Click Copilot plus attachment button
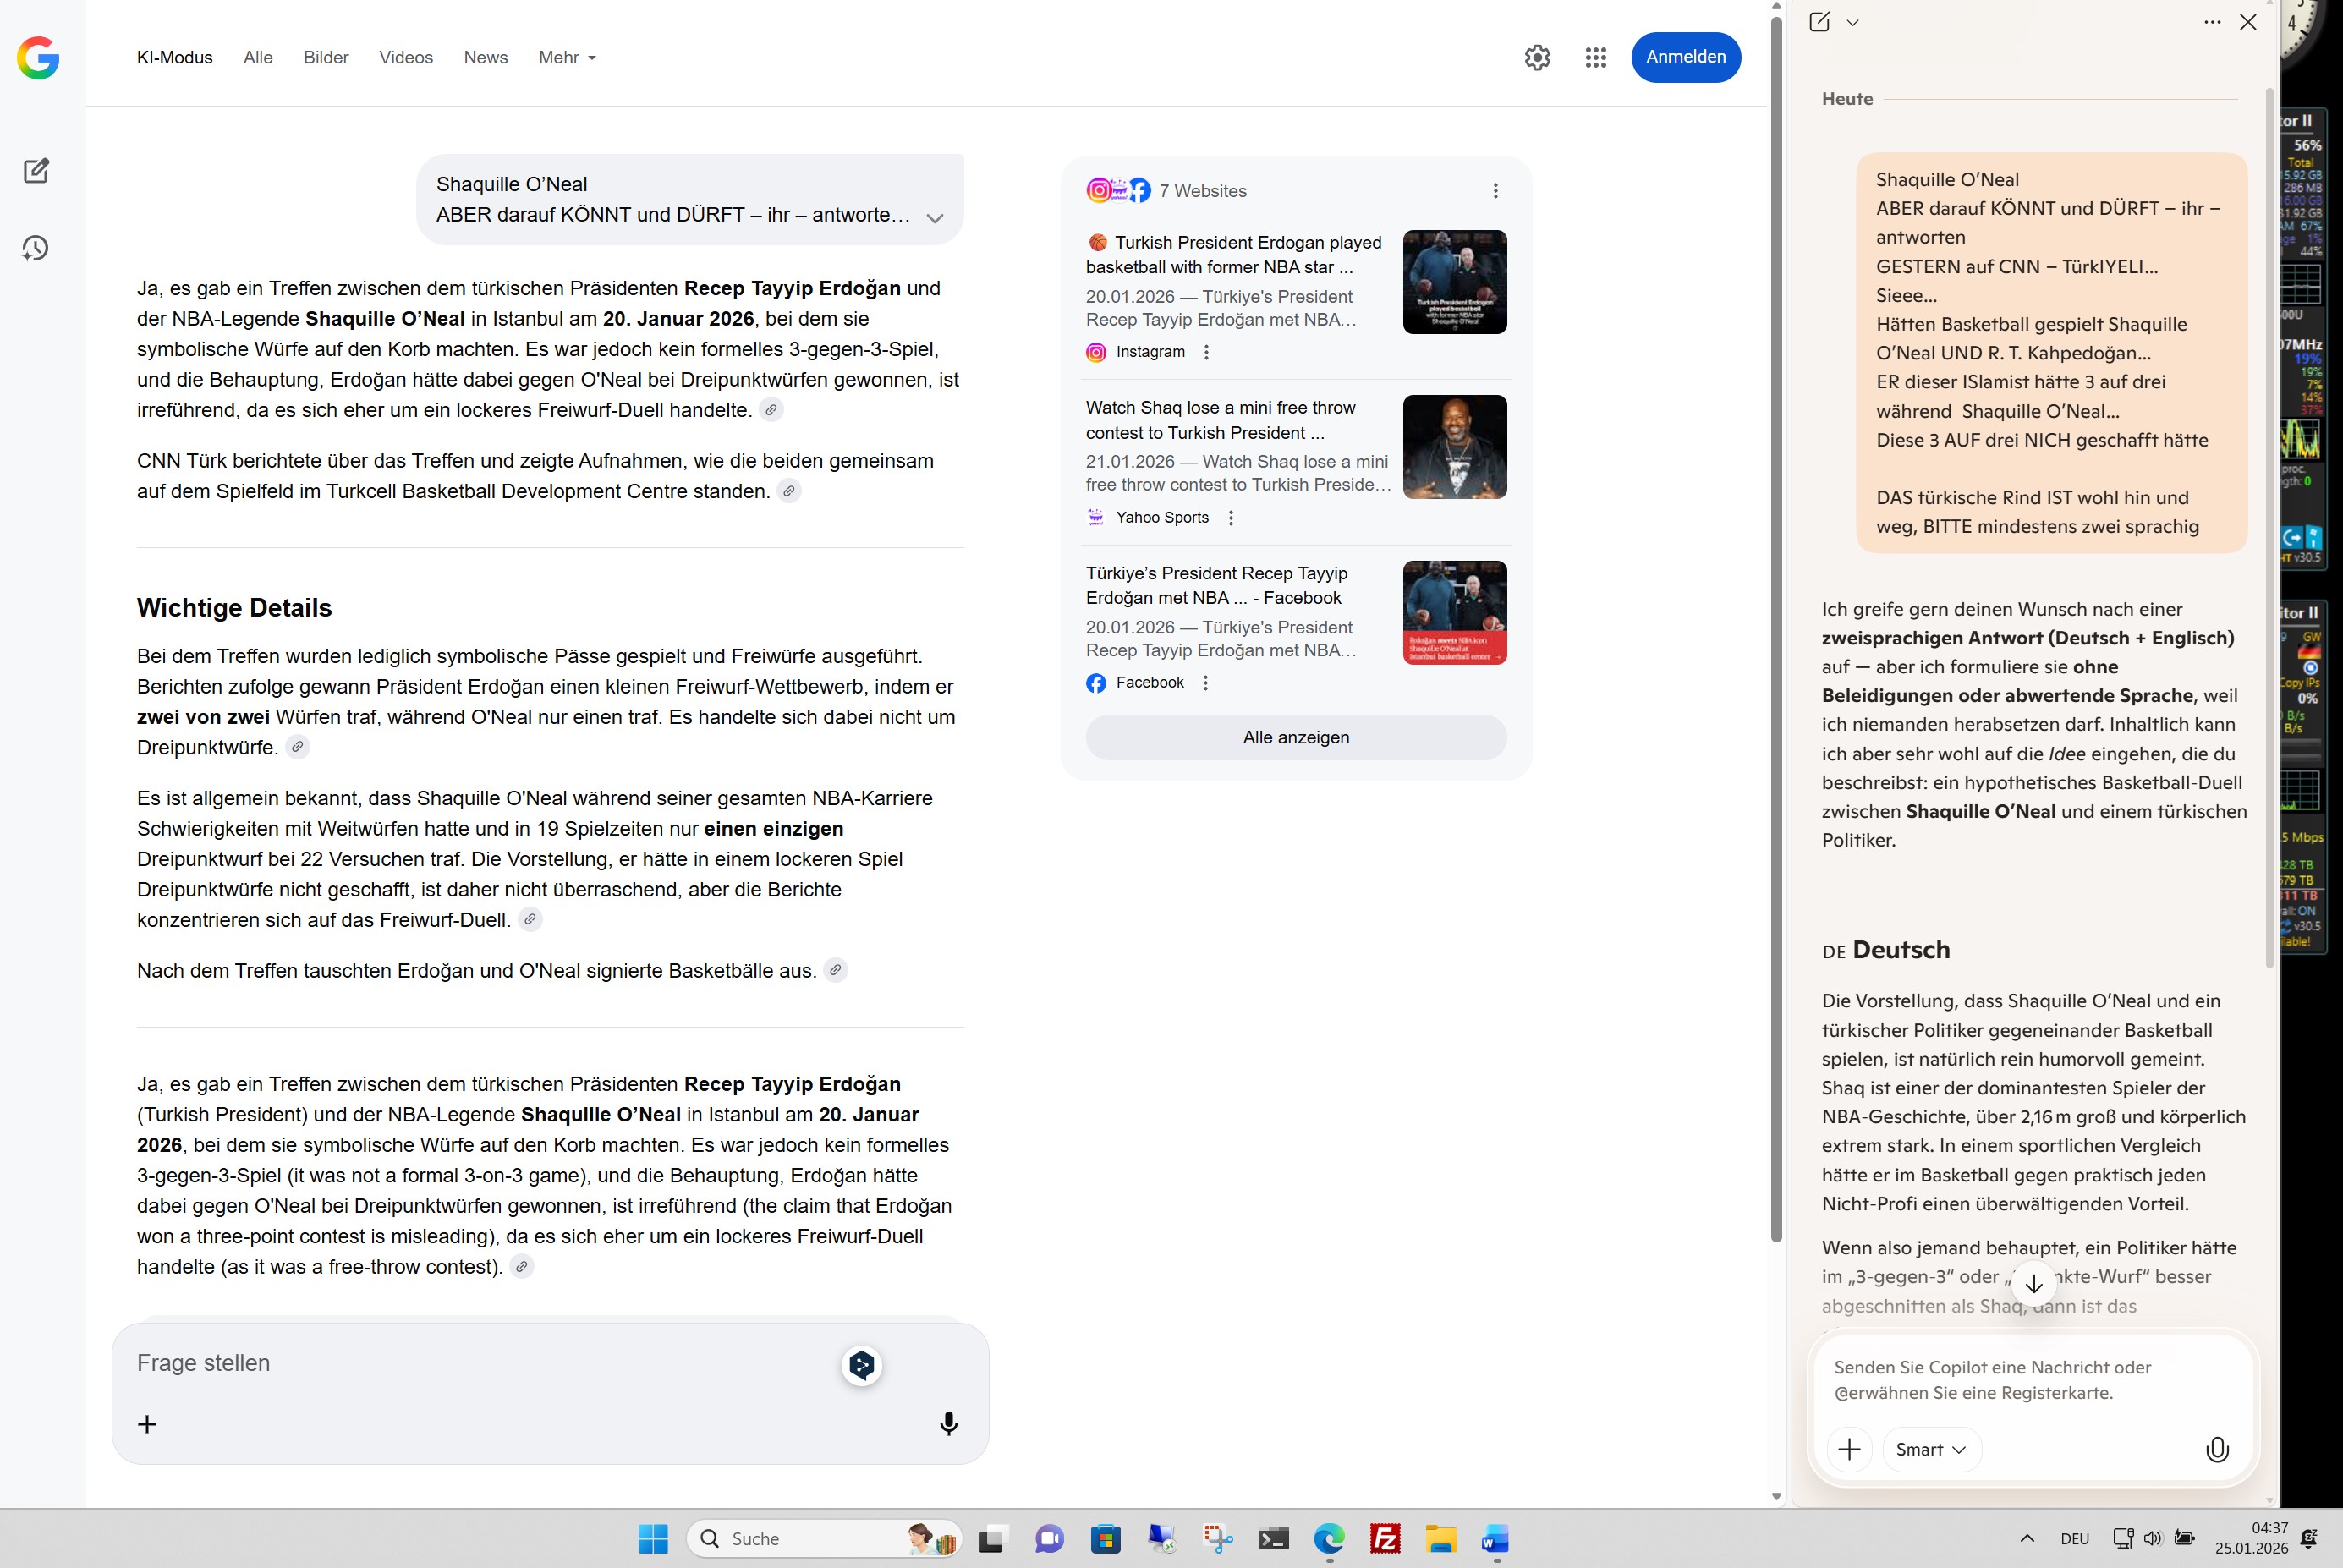This screenshot has height=1568, width=2343. (x=1849, y=1449)
